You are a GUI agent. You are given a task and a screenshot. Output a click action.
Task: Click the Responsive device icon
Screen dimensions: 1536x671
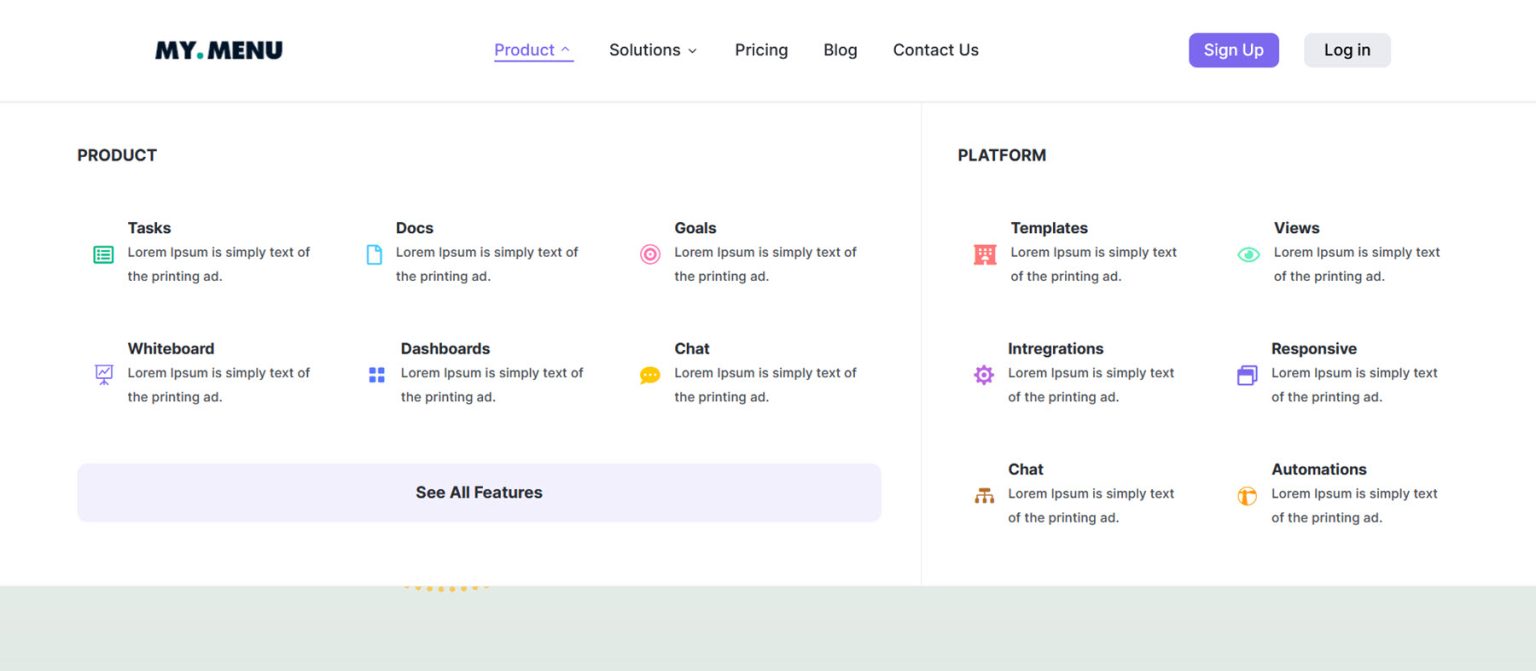(1247, 374)
